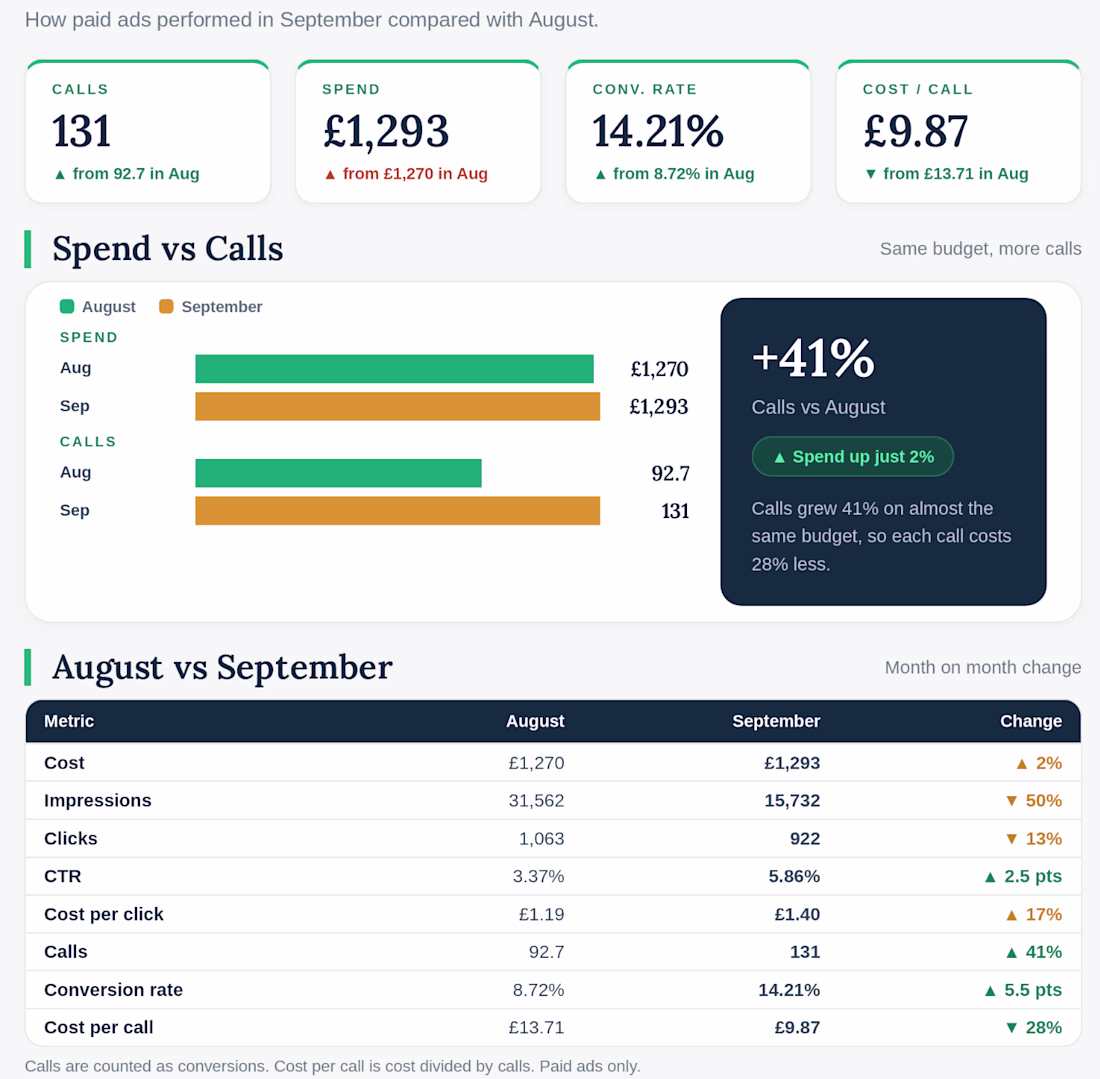The image size is (1100, 1079).
Task: Click the 'CTR' row label
Action: point(62,877)
